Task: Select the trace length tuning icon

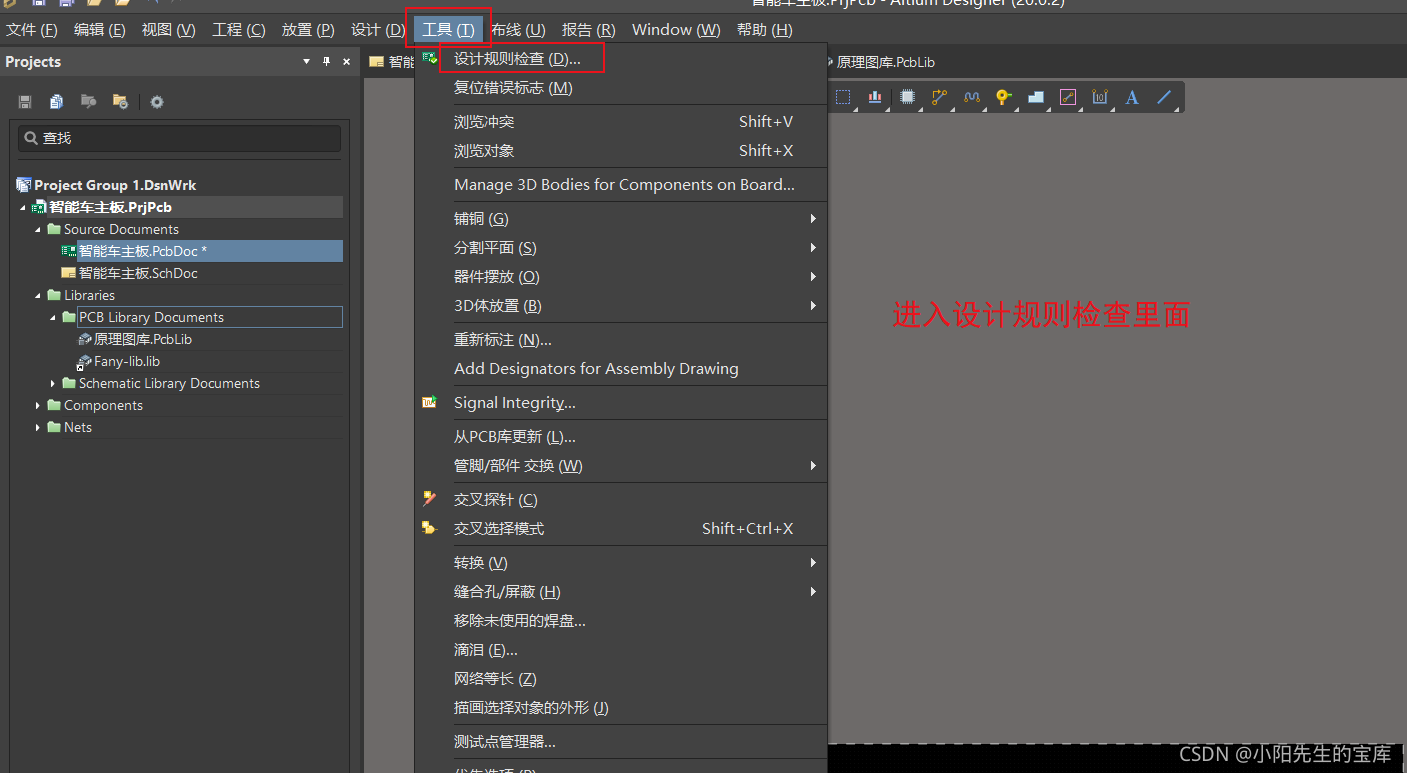Action: click(x=971, y=97)
